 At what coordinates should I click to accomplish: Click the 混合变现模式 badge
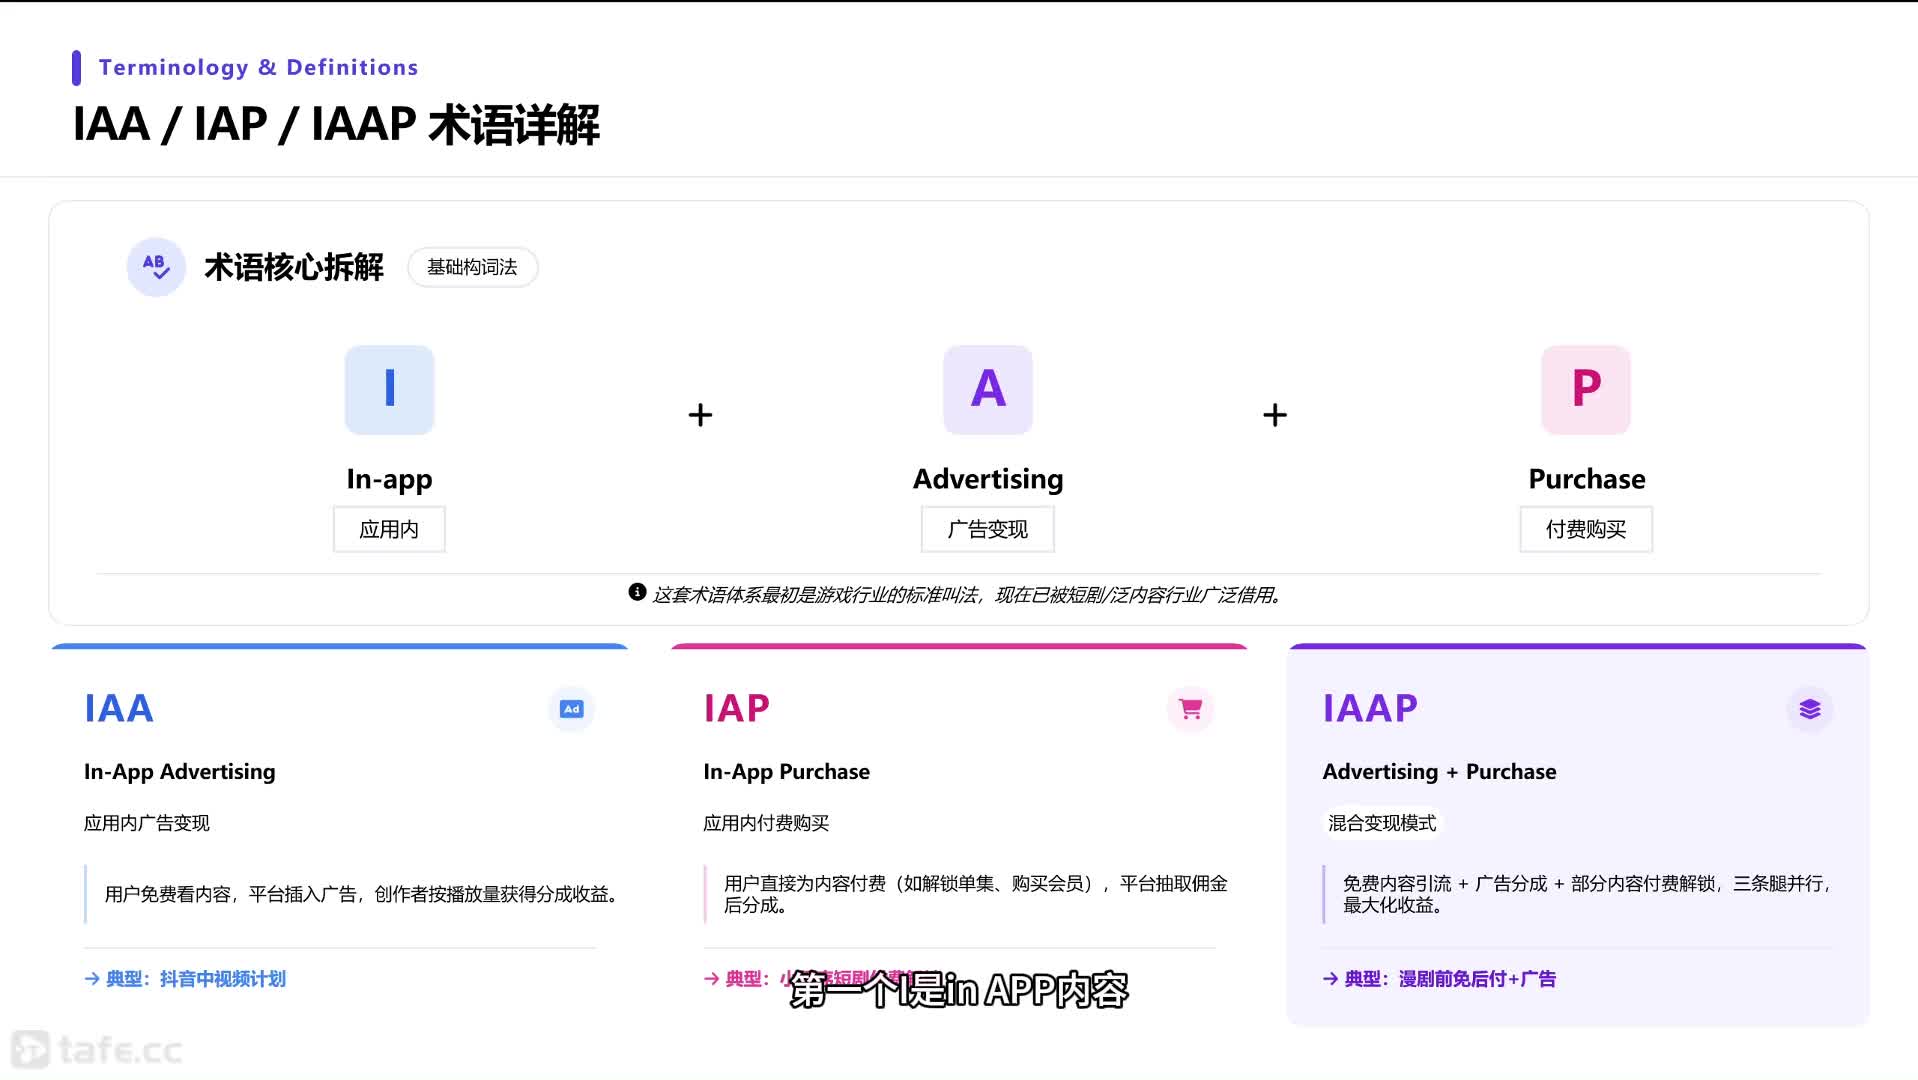pyautogui.click(x=1381, y=823)
